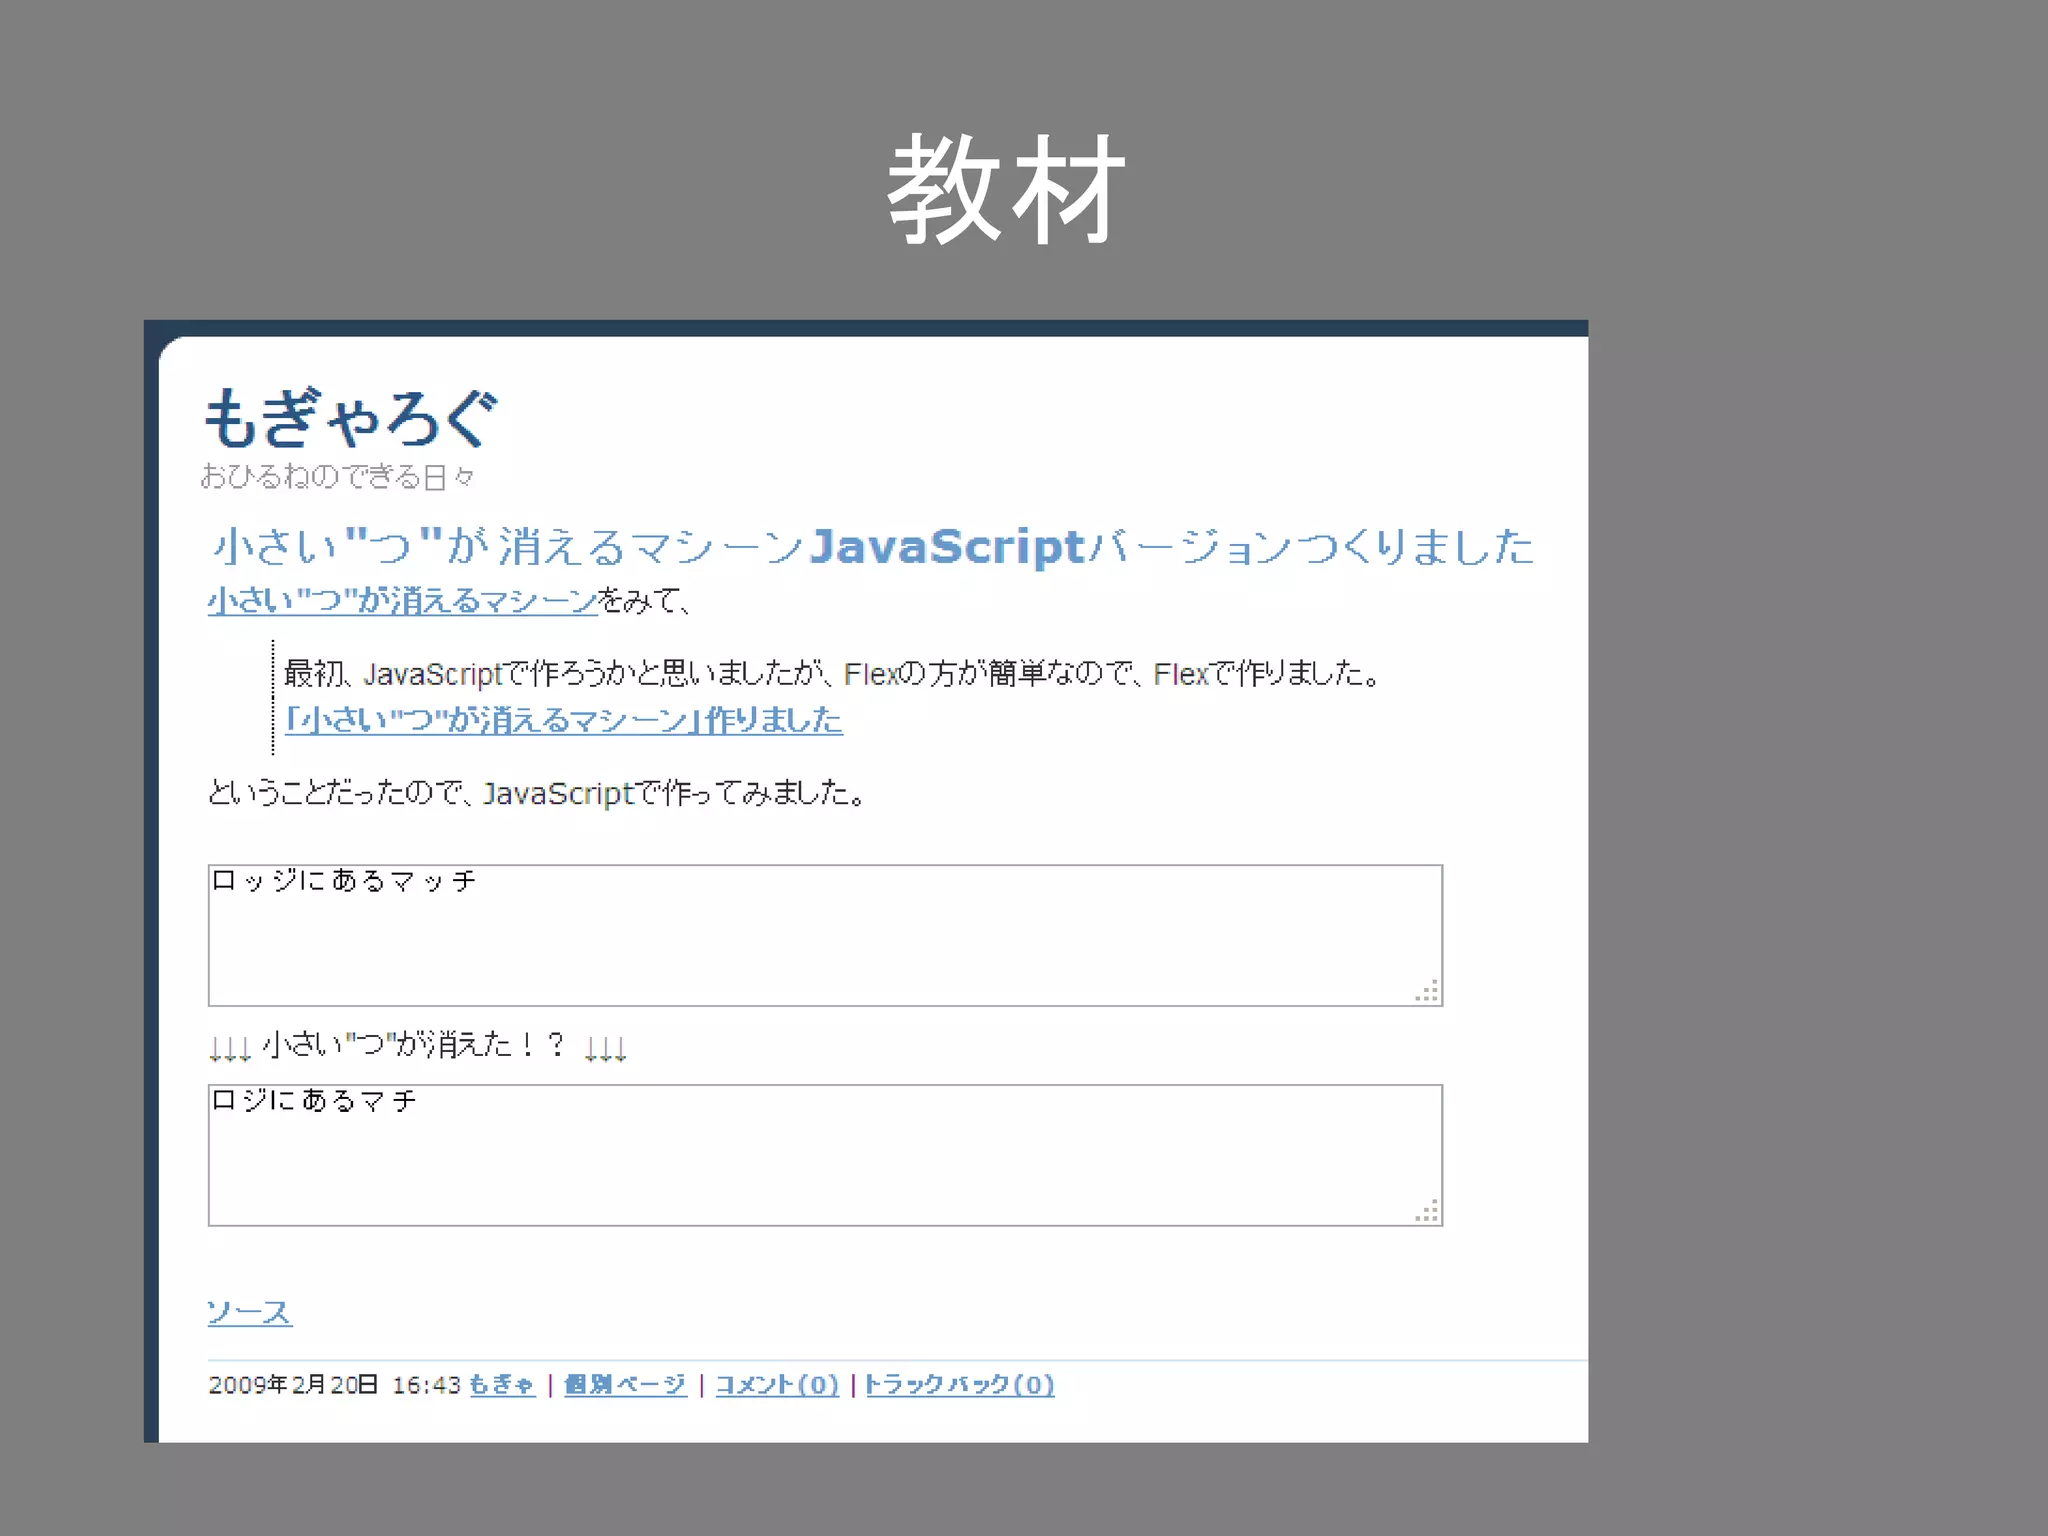
Task: Open the もぎゃ author link in footer
Action: [502, 1385]
